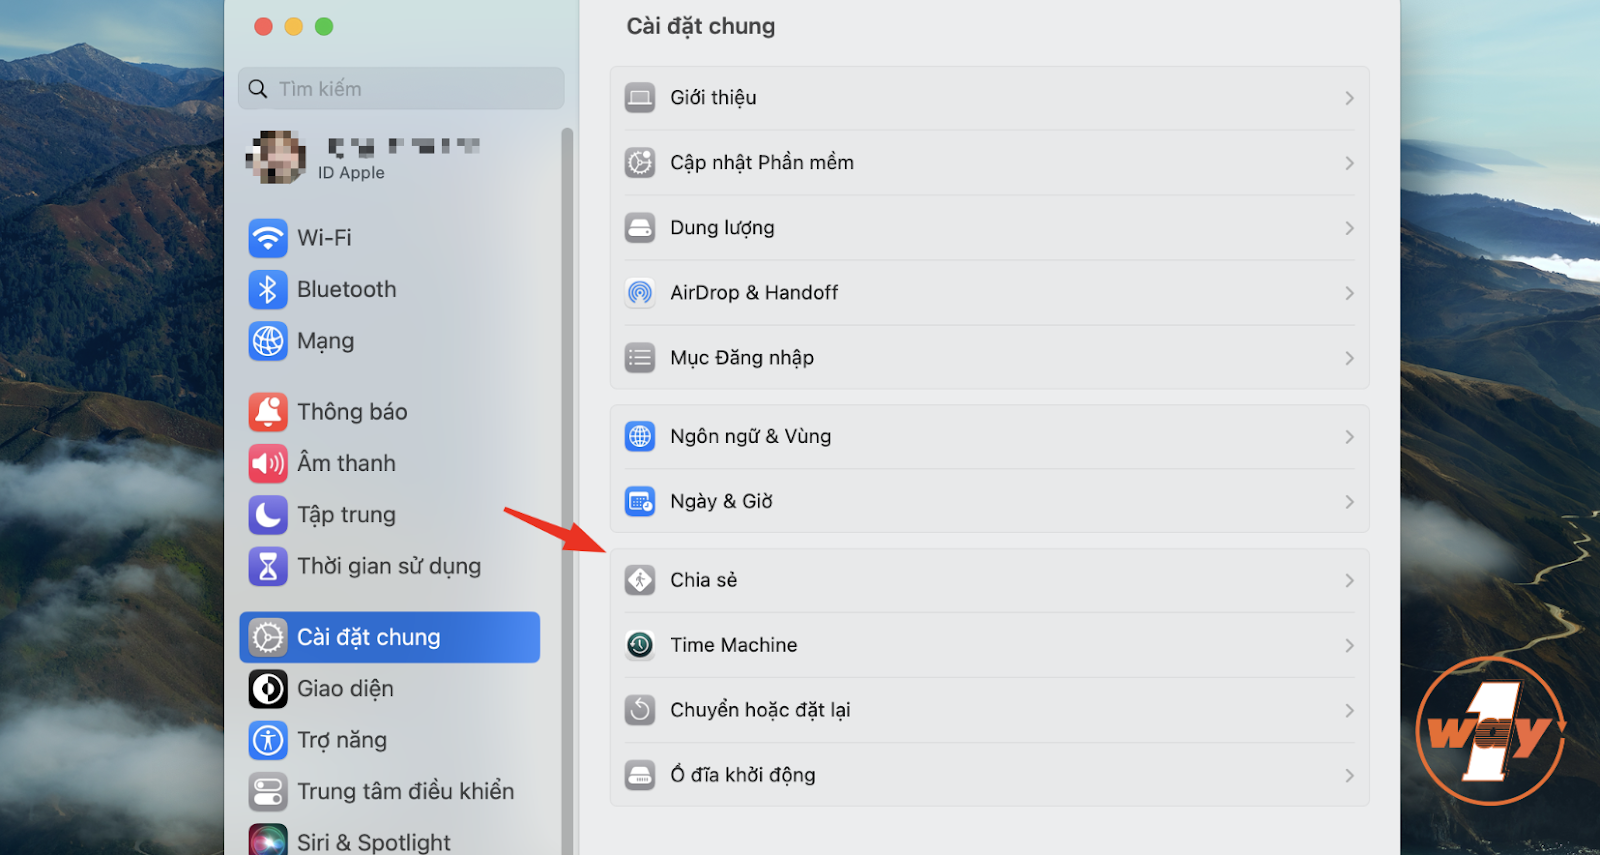Screen dimensions: 1600x855
Task: Click the Chia sẻ sharing icon
Action: (640, 580)
